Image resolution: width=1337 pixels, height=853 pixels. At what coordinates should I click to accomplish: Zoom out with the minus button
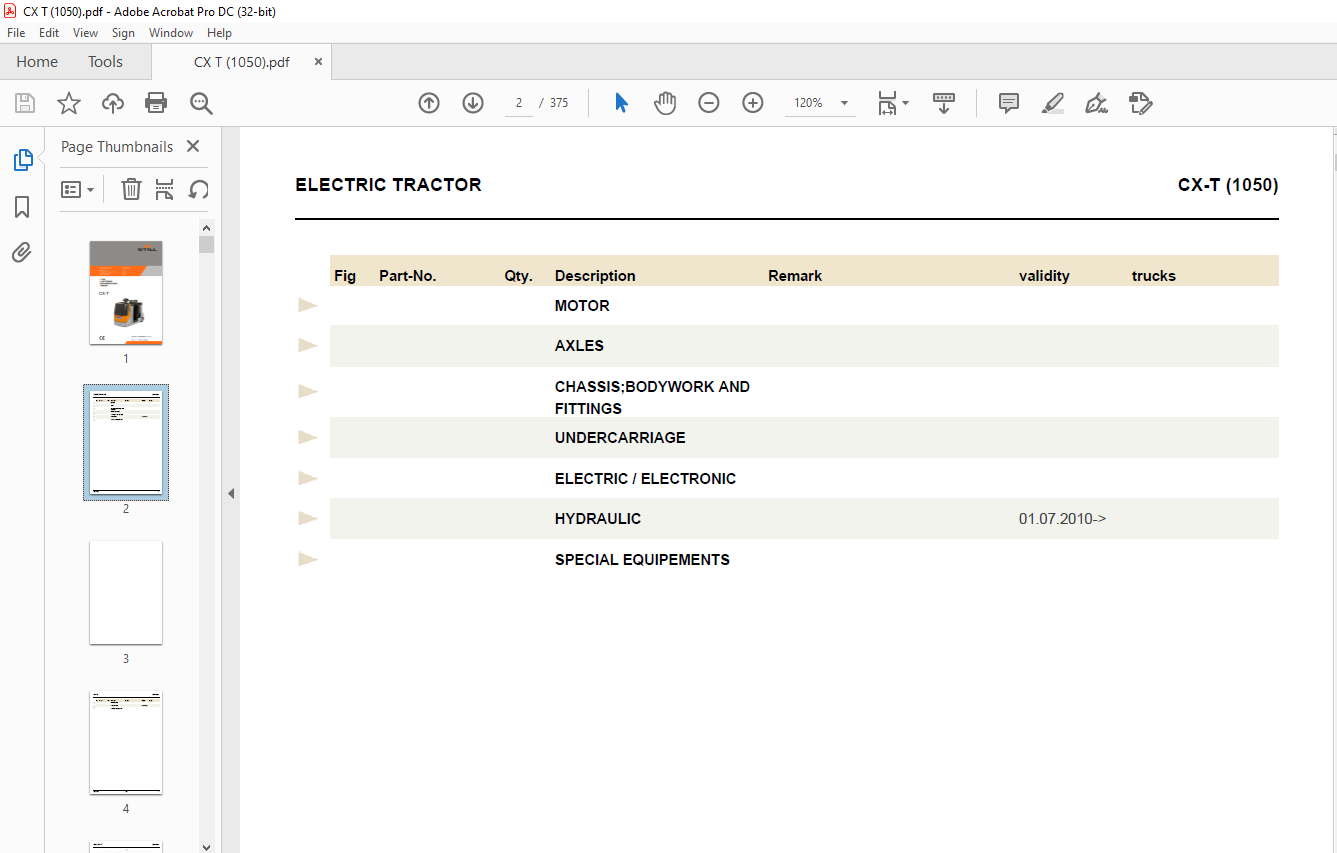709,103
